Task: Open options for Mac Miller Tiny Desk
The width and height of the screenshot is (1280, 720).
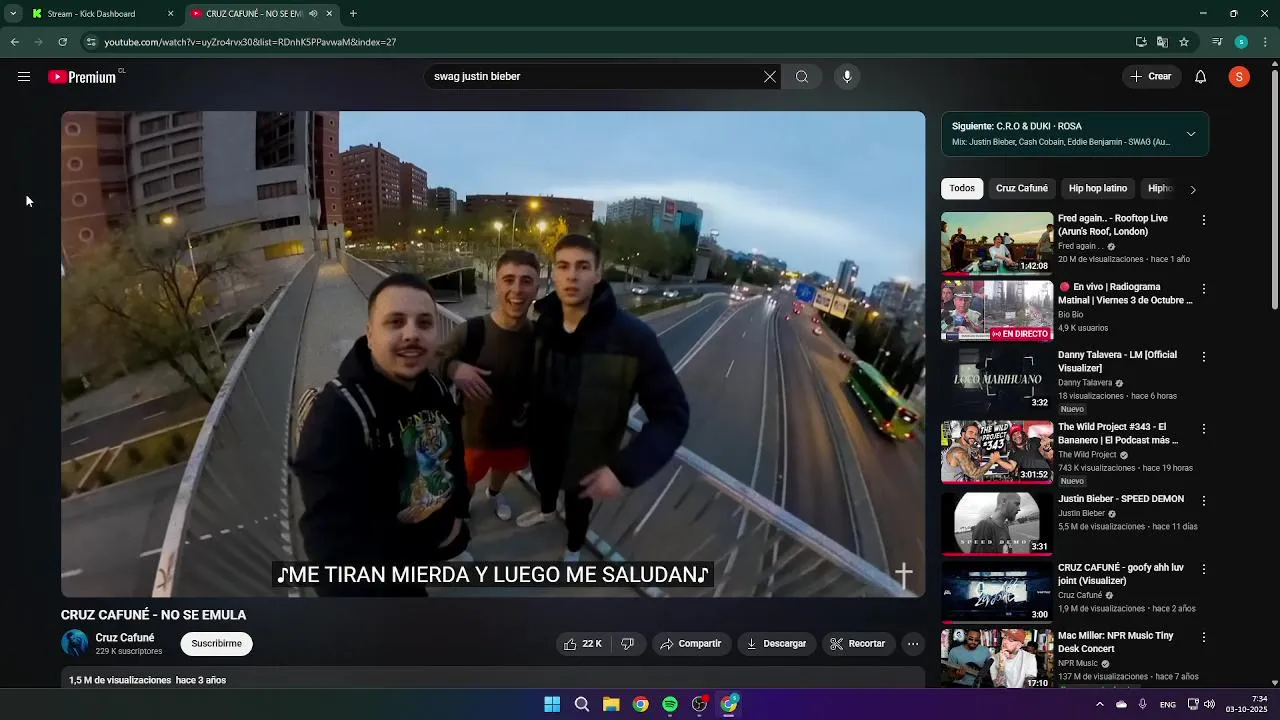Action: pyautogui.click(x=1204, y=637)
